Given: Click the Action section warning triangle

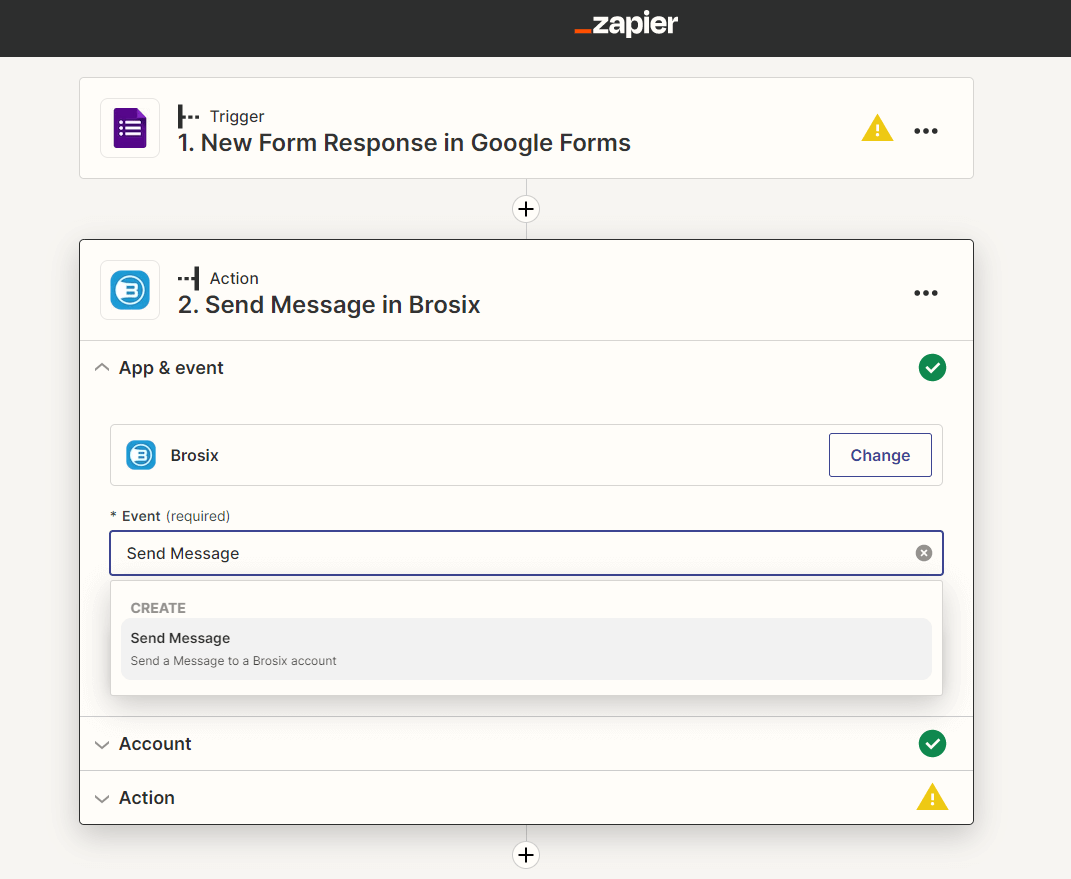Looking at the screenshot, I should [x=932, y=797].
